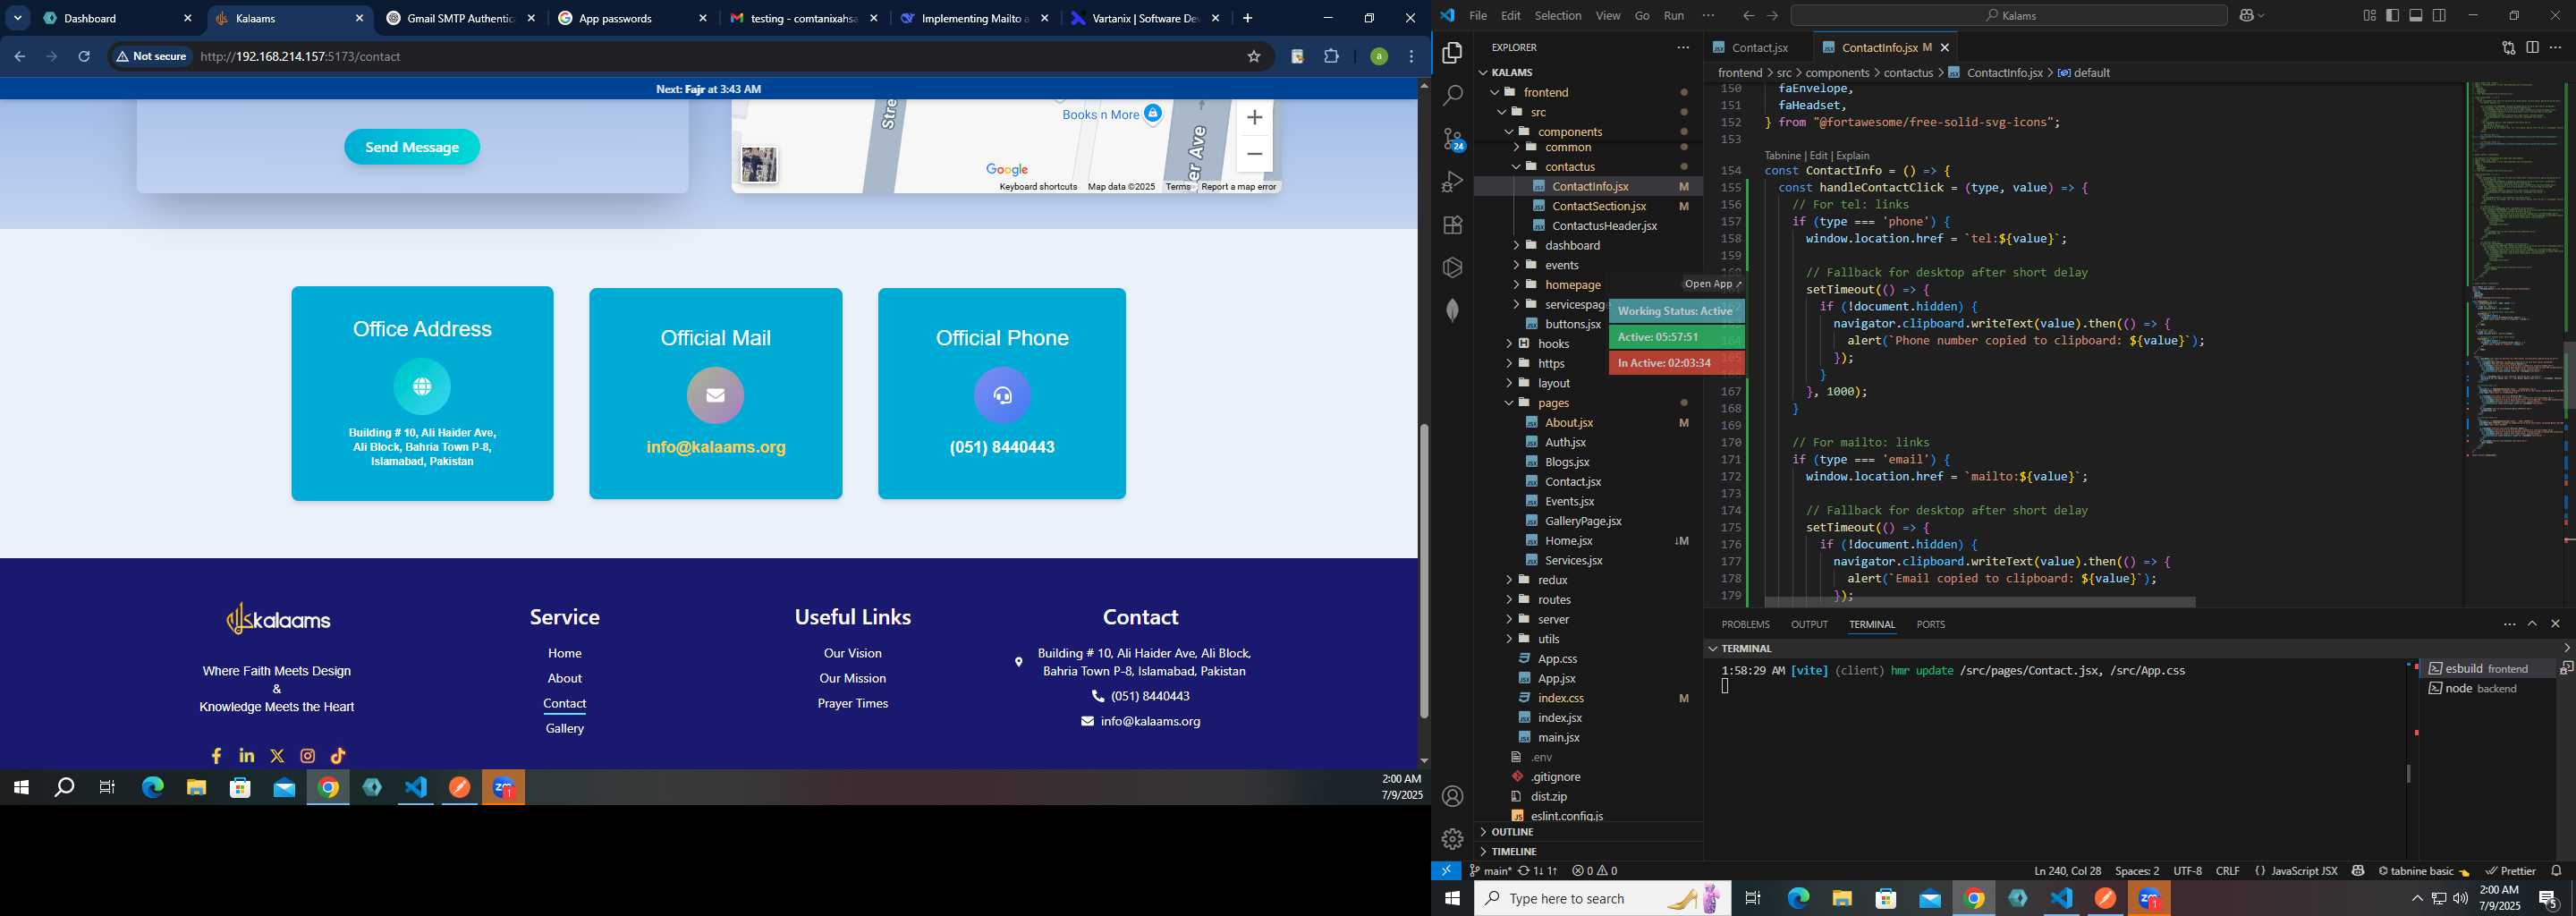This screenshot has width=2576, height=916.
Task: Open the Explorer view in VS Code activity bar
Action: 1452,52
